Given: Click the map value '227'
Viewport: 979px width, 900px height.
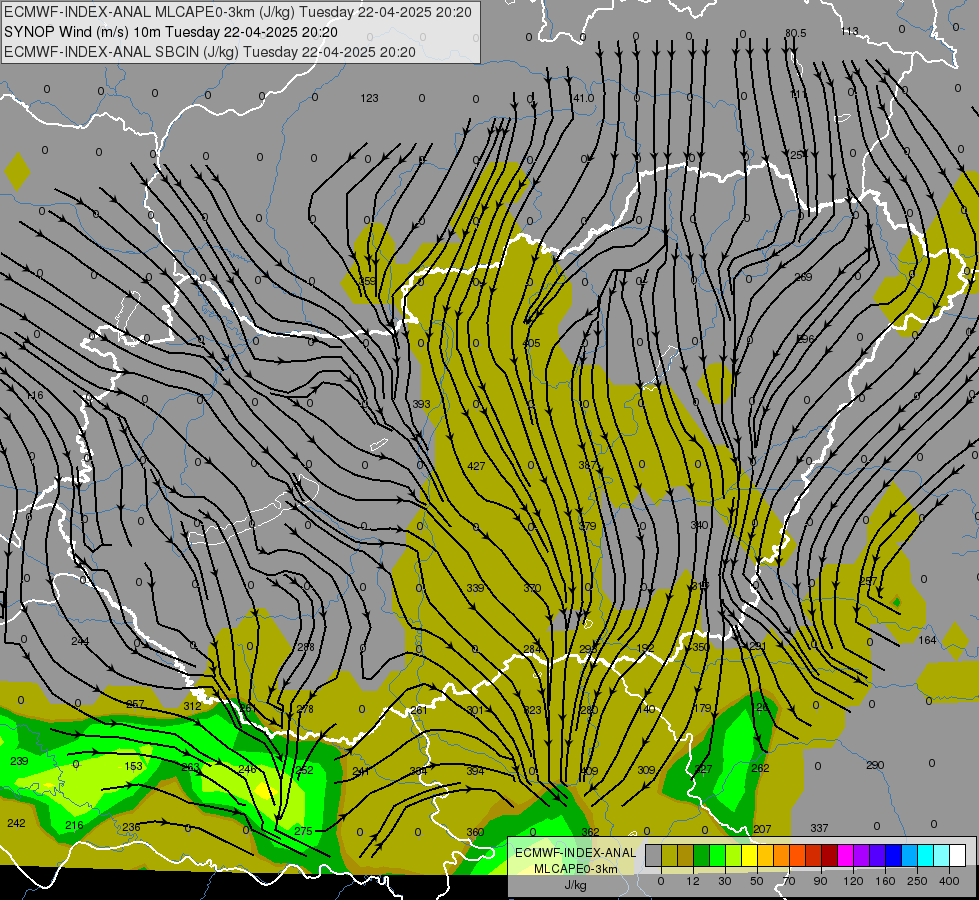Looking at the screenshot, I should [703, 769].
